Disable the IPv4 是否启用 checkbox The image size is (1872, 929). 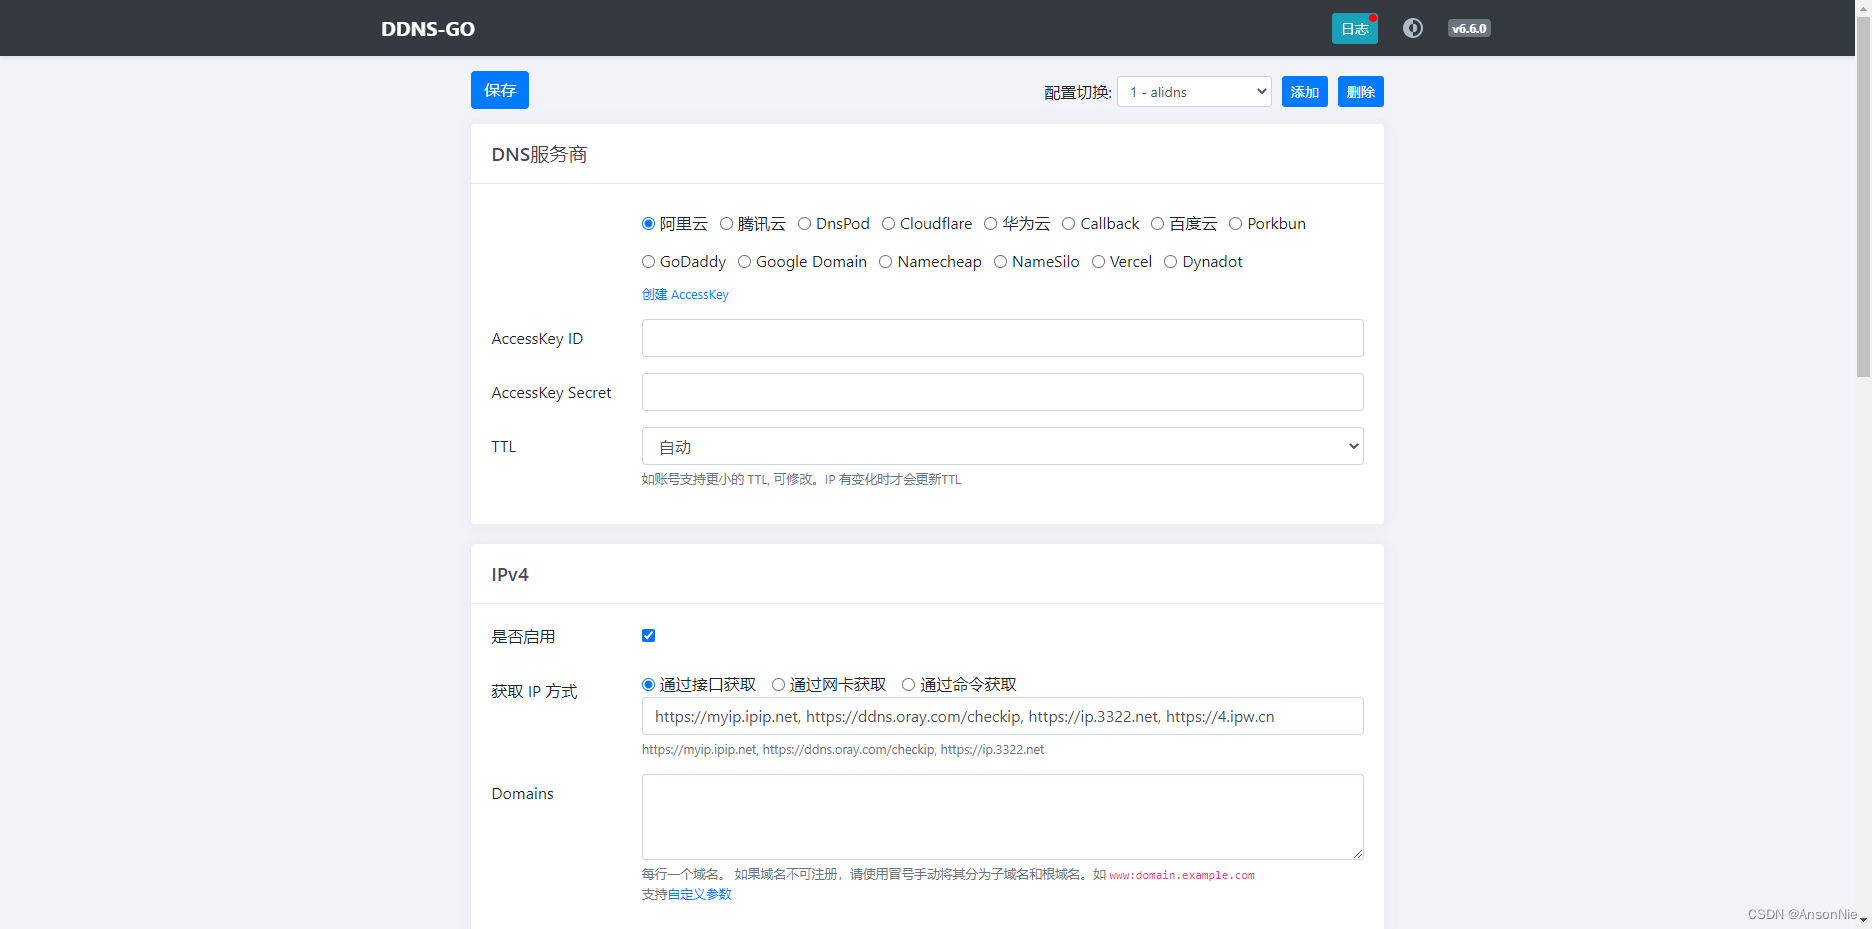(649, 635)
